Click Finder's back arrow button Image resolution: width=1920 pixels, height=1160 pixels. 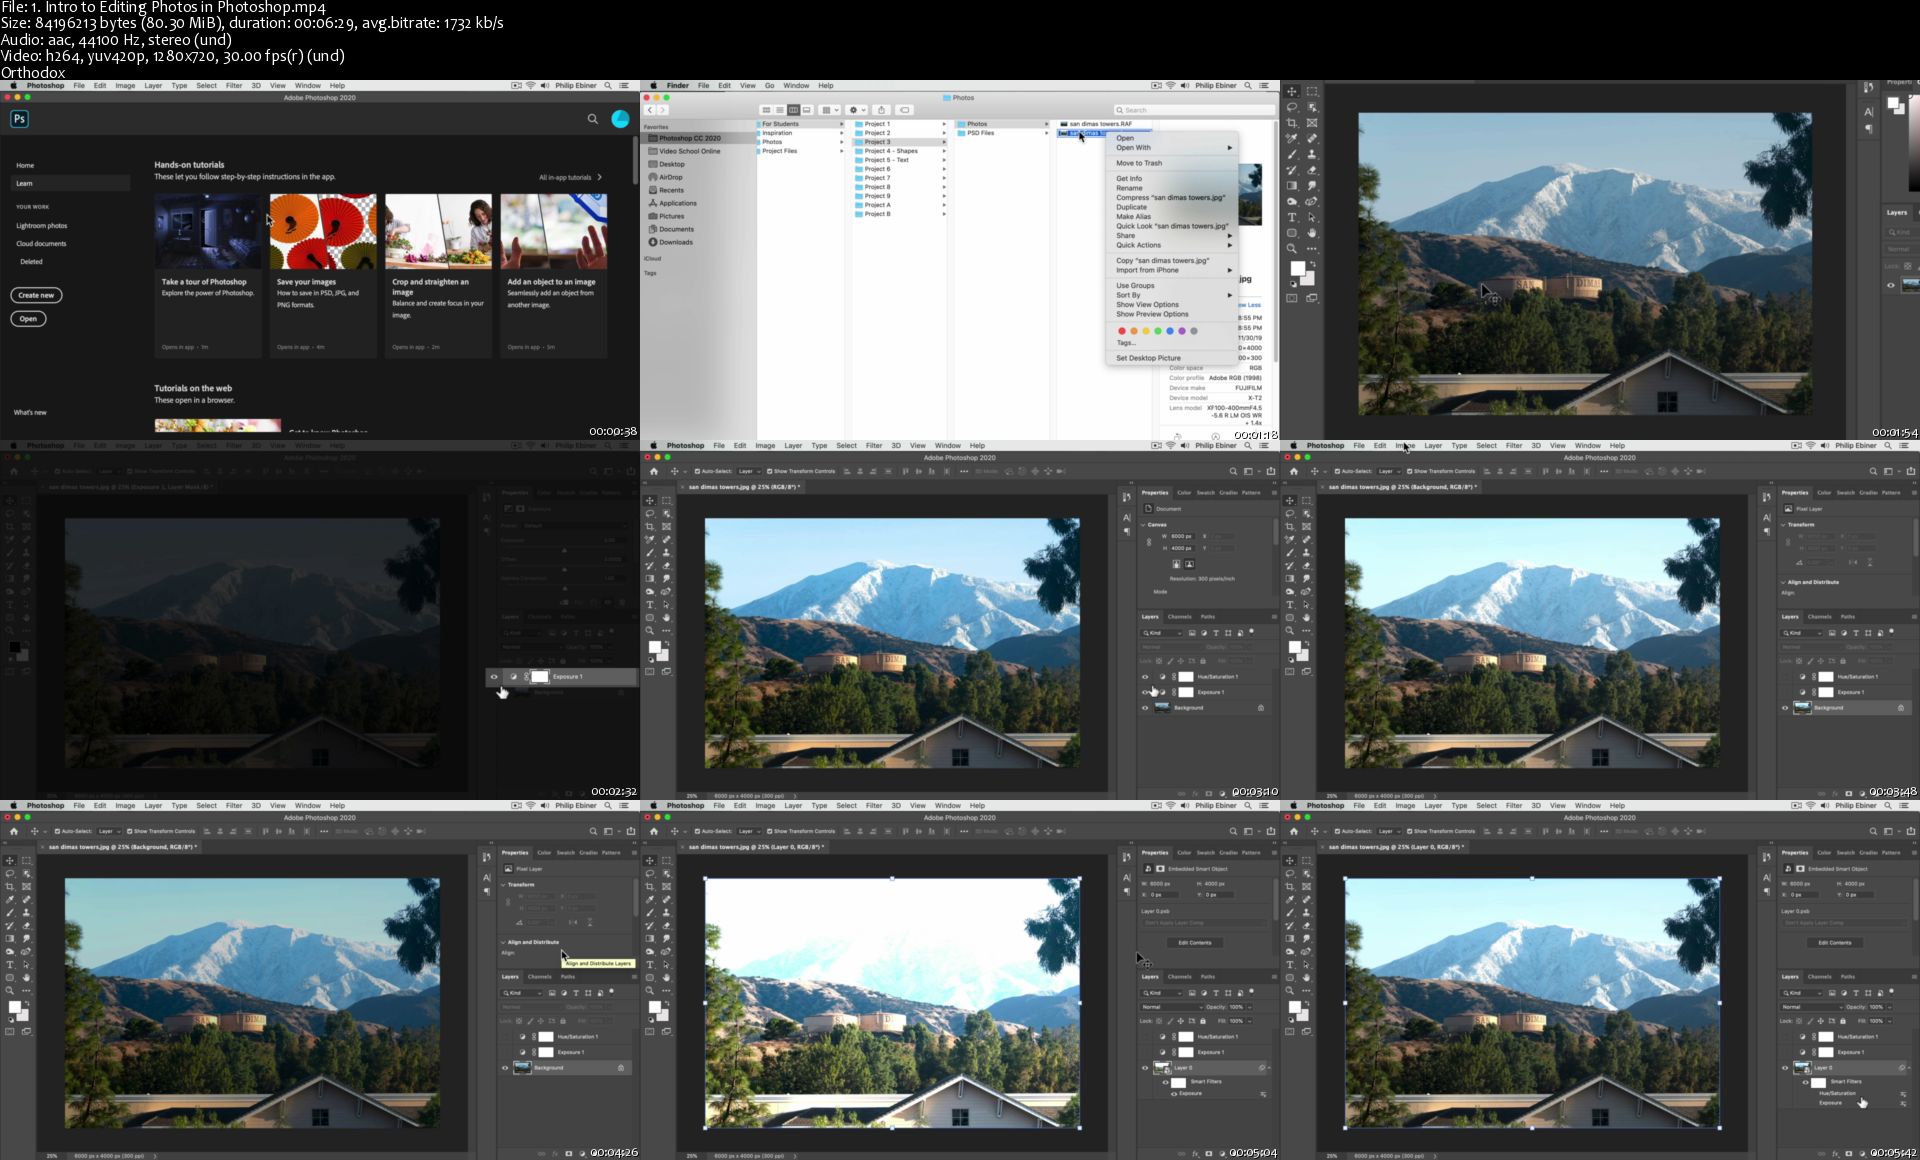coord(650,110)
